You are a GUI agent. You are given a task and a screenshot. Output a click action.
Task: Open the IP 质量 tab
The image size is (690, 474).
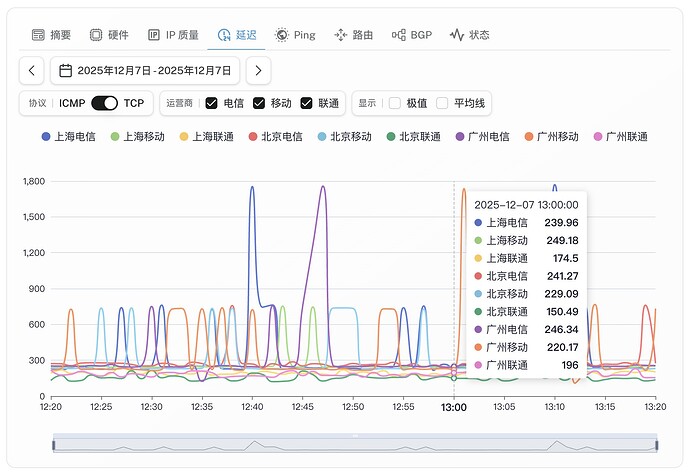tap(173, 35)
